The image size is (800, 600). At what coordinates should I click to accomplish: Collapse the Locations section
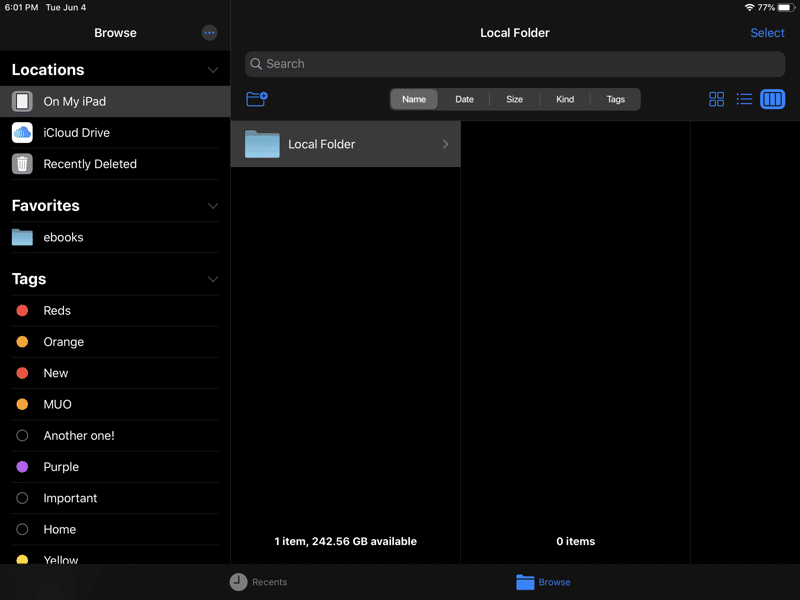pos(212,70)
